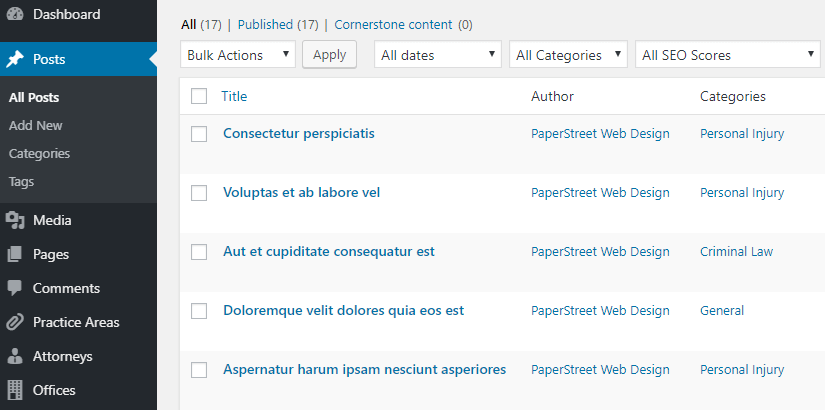Go to All Posts submenu

[x=34, y=97]
